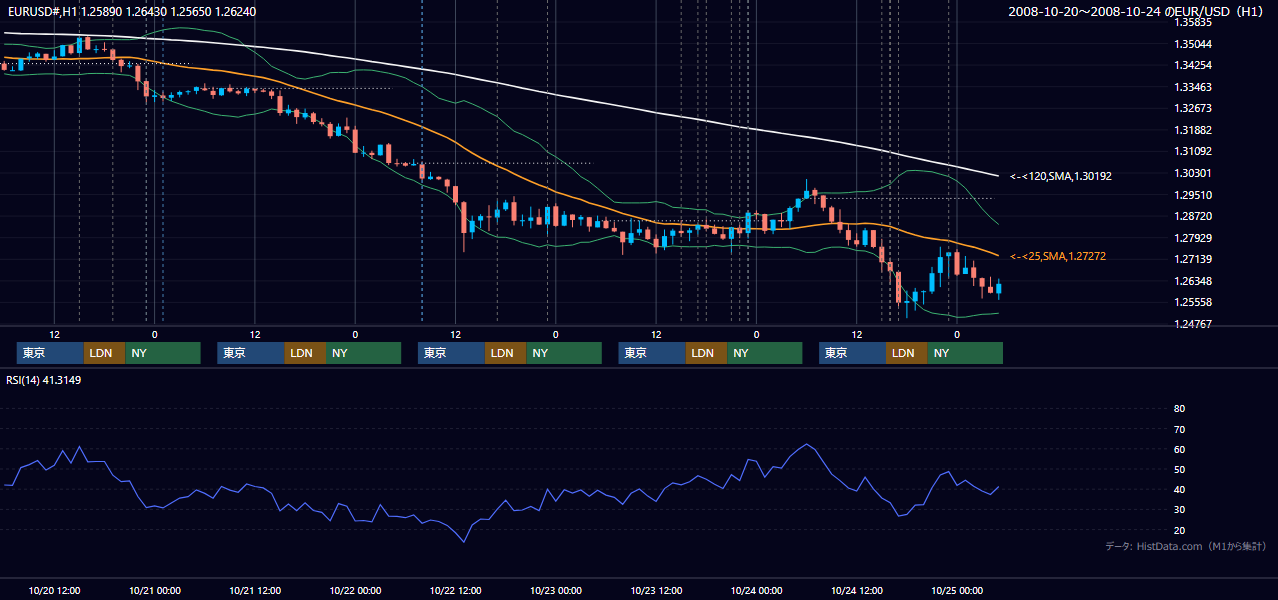Click the 1.27139 price axis label
This screenshot has width=1278, height=600.
coord(1192,259)
